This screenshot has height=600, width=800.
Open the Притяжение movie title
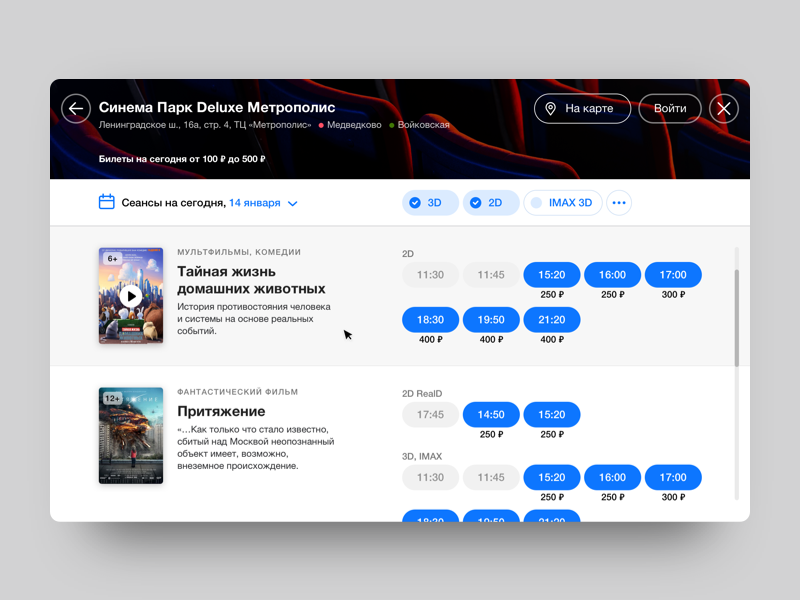pos(221,411)
